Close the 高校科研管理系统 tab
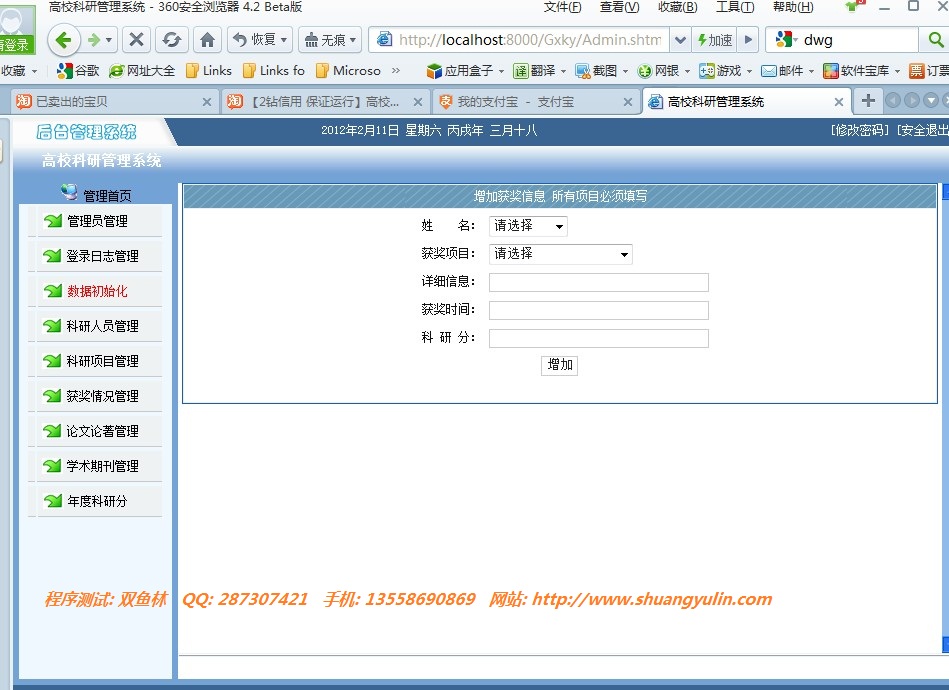This screenshot has height=690, width=949. click(x=839, y=102)
